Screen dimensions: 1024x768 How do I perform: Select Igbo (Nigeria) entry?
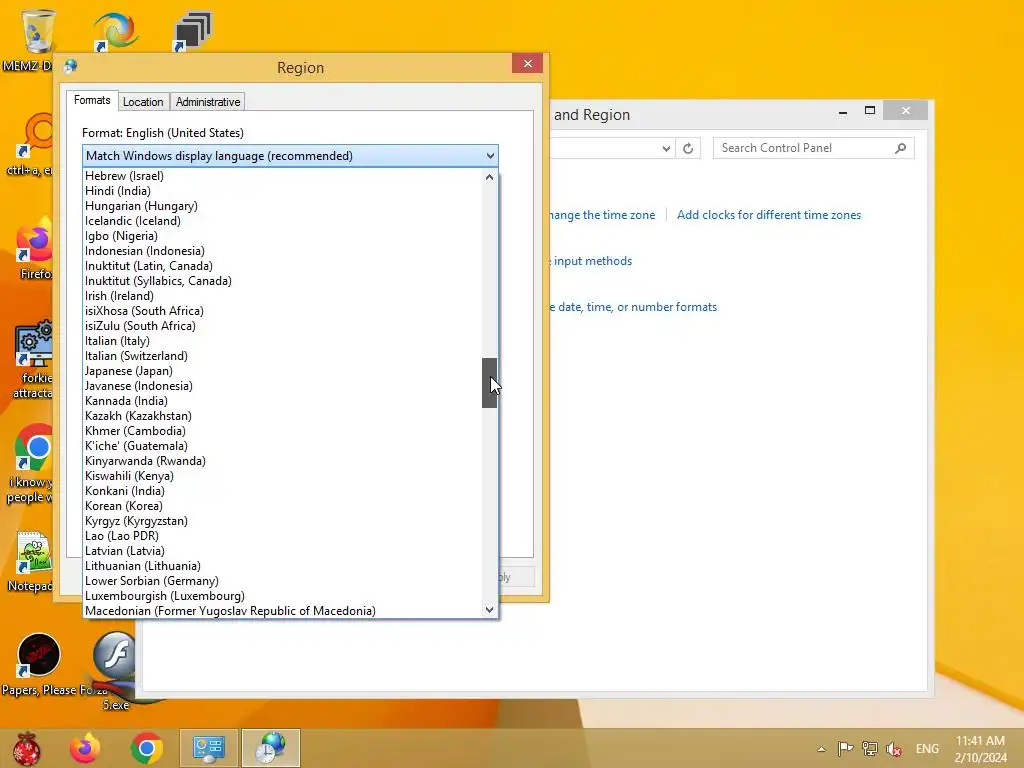click(x=282, y=236)
